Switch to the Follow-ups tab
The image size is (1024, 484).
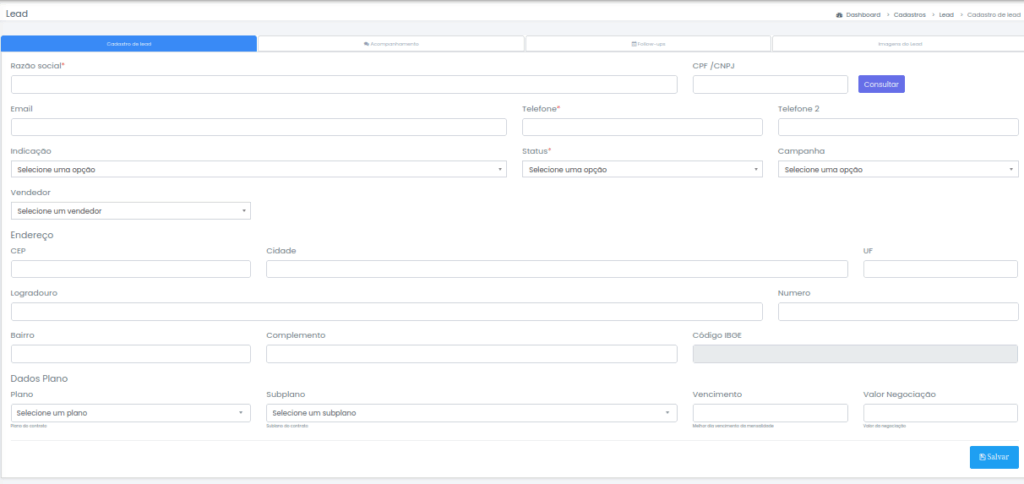coord(648,44)
